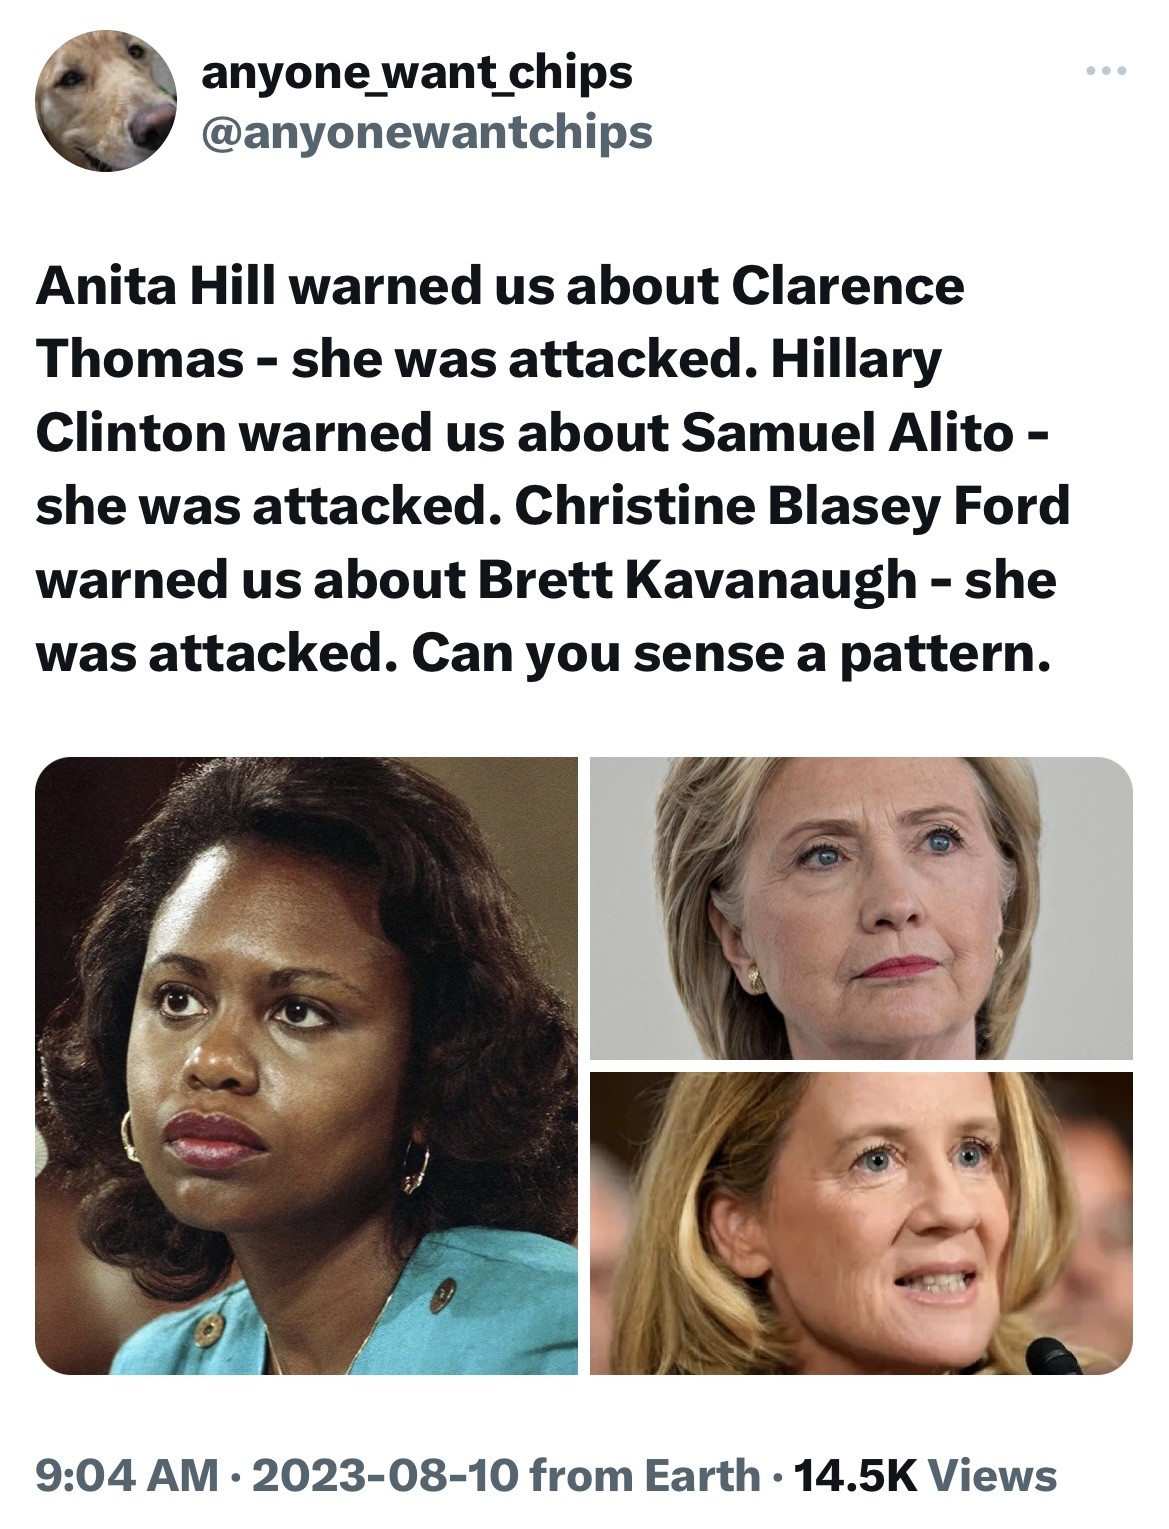Screen dimensions: 1169x1529
Task: Click the "Views" label
Action: tap(993, 1475)
